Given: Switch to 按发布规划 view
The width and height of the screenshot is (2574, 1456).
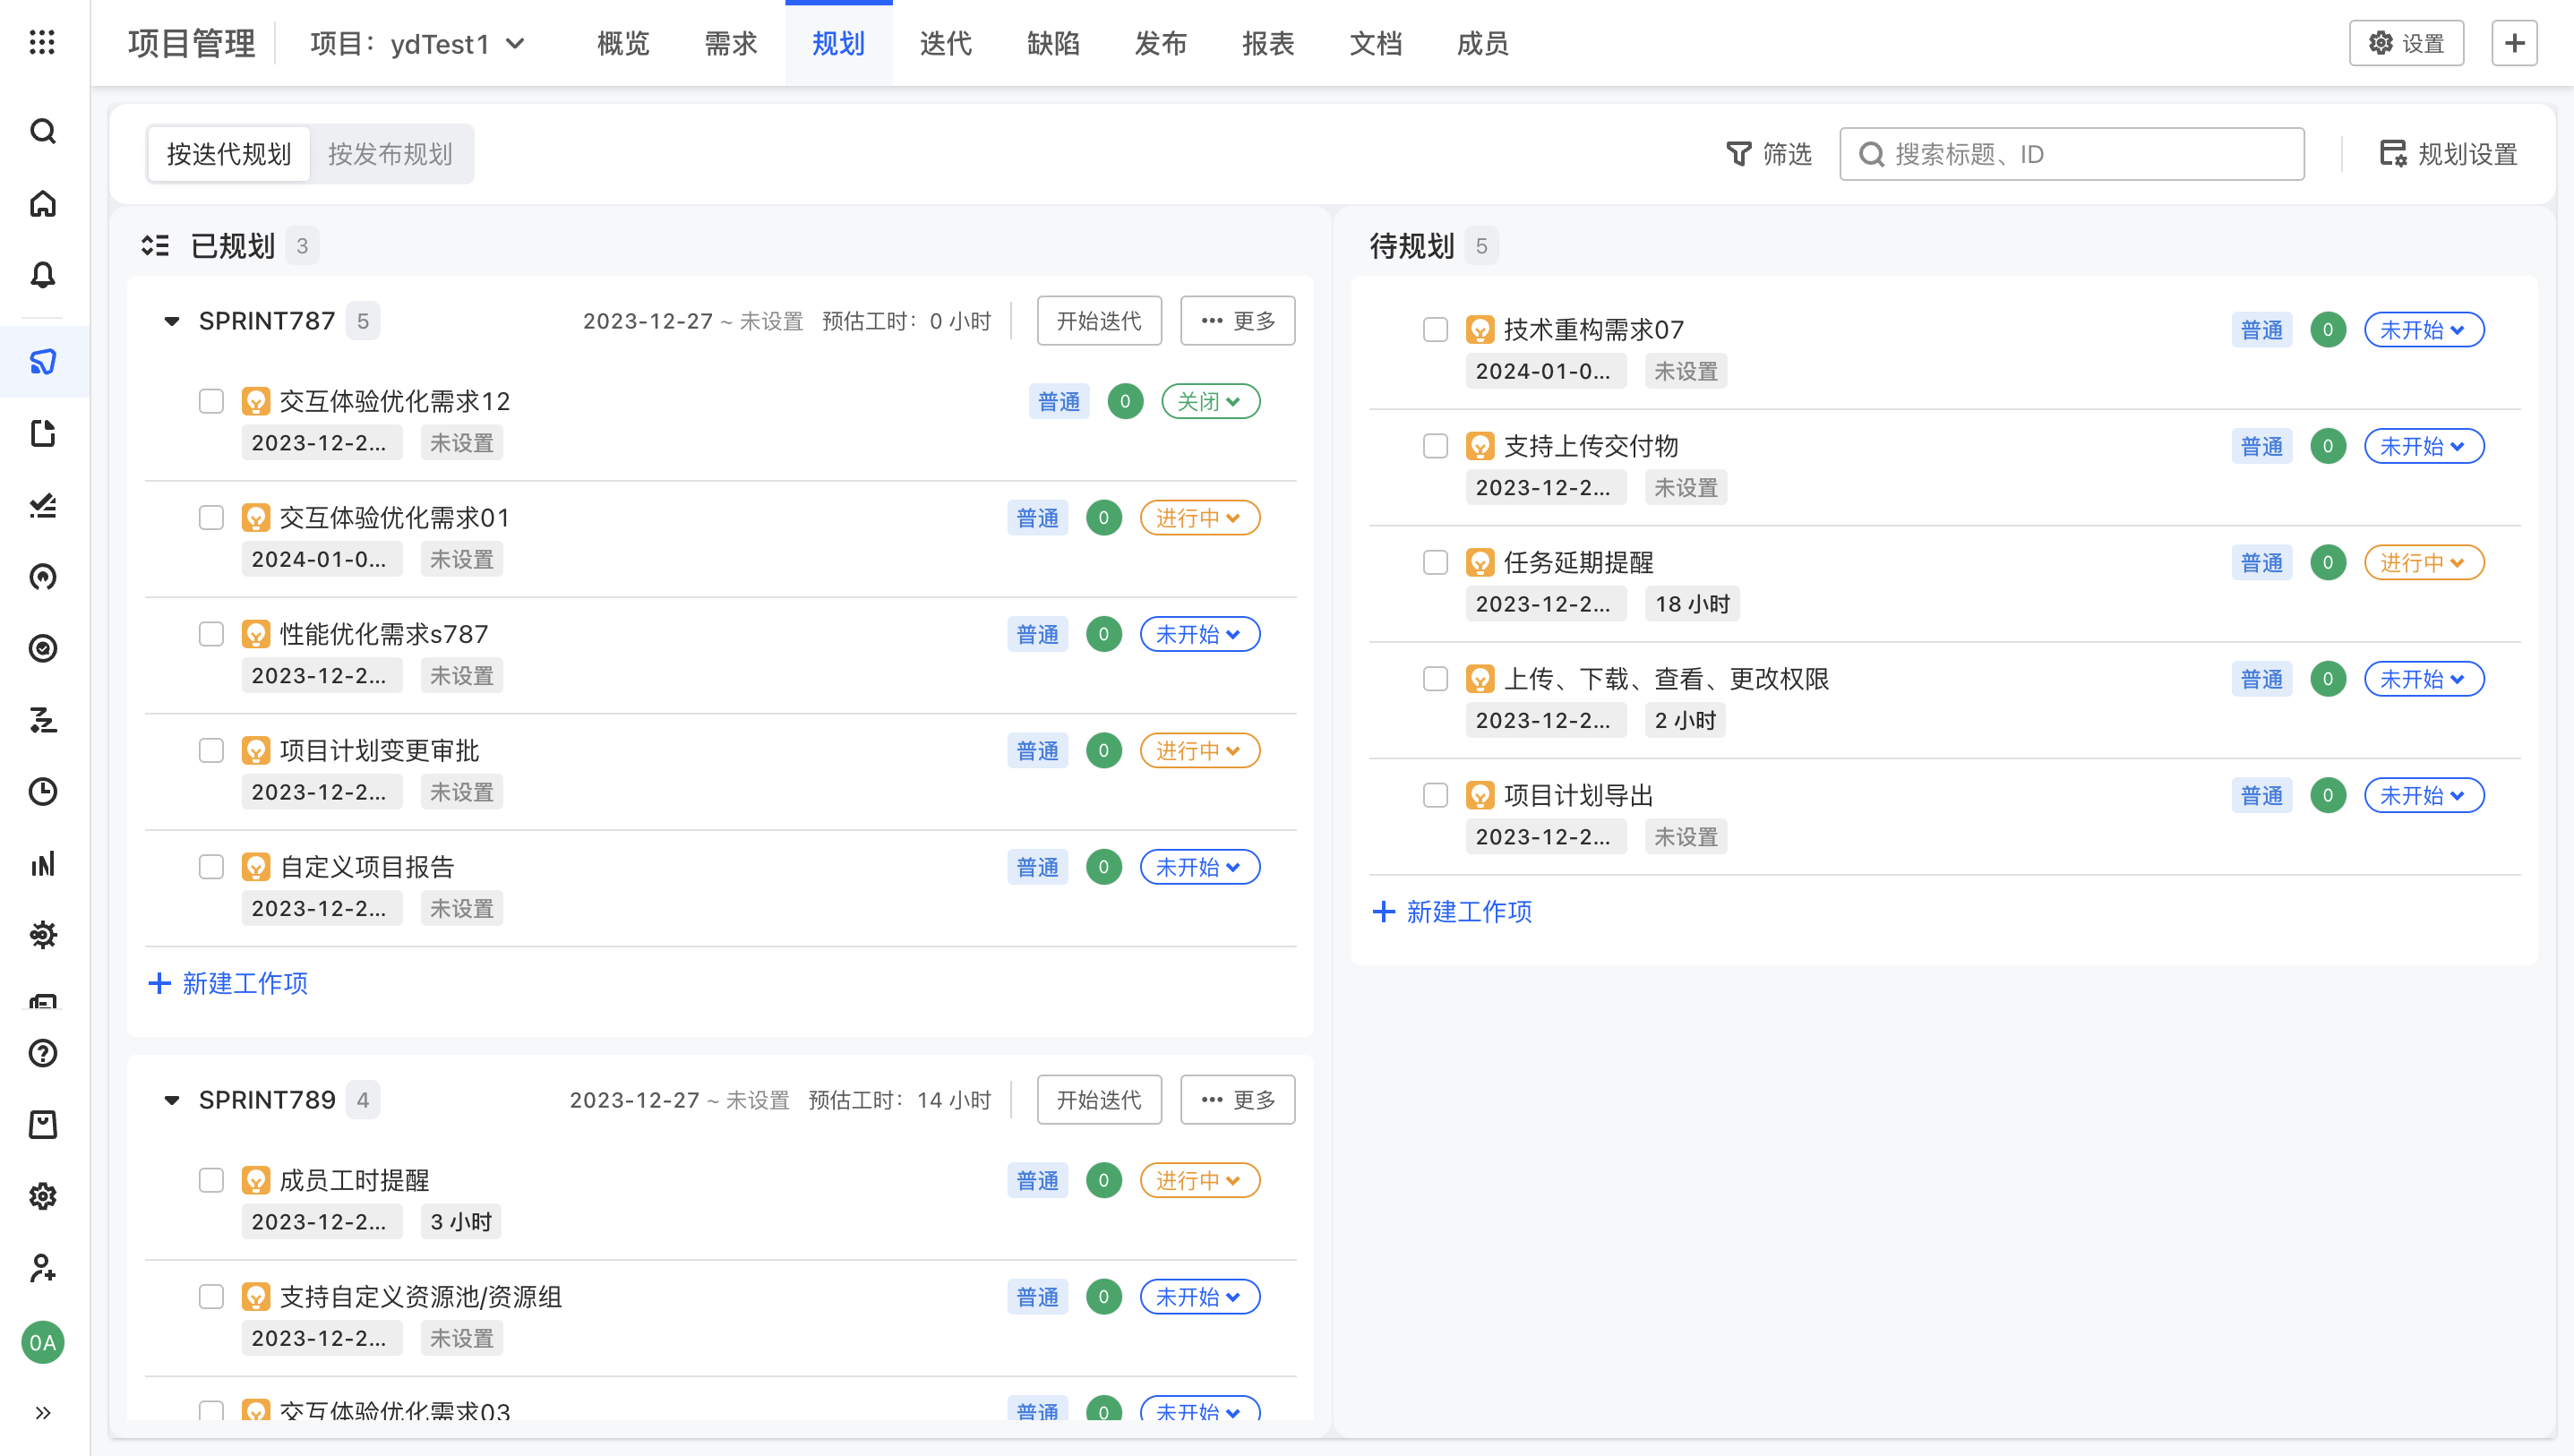Looking at the screenshot, I should pos(390,154).
